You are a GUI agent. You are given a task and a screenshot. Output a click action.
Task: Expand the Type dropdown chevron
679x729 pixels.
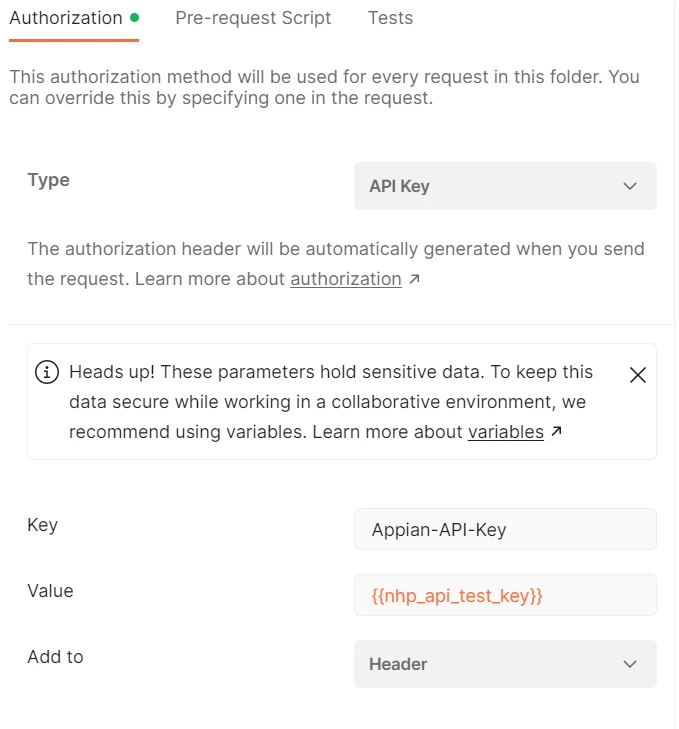click(x=630, y=186)
